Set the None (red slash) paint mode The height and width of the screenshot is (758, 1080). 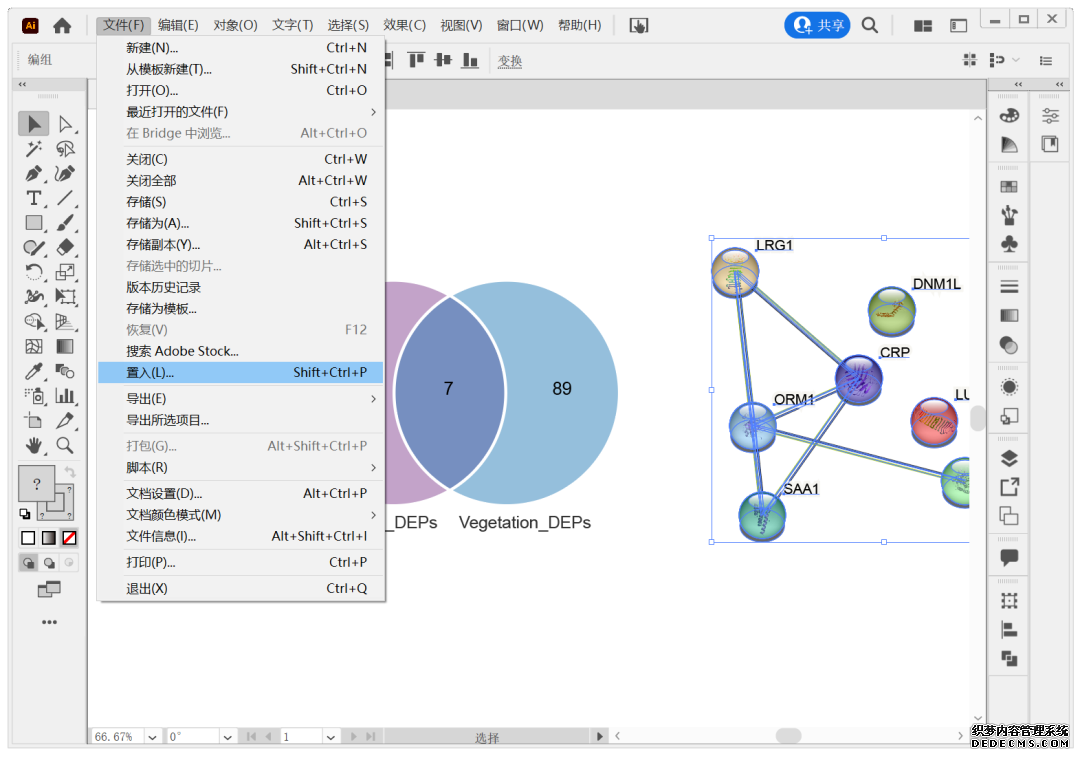pyautogui.click(x=68, y=538)
